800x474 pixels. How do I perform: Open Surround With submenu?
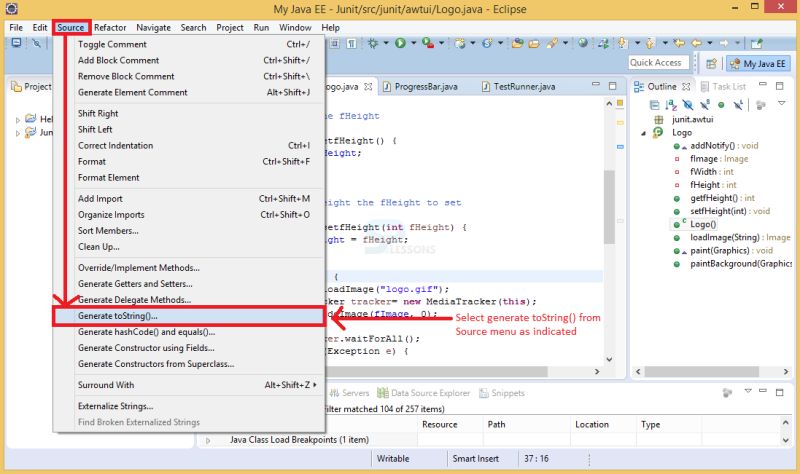click(196, 385)
